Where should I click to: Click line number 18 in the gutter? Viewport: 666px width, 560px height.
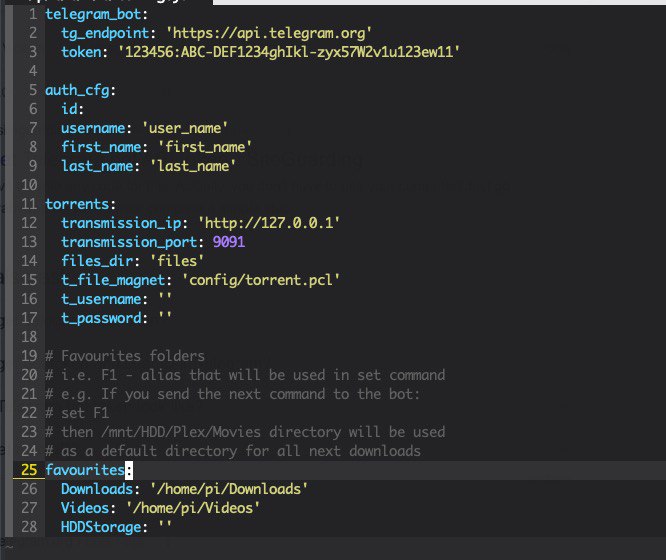tap(29, 337)
